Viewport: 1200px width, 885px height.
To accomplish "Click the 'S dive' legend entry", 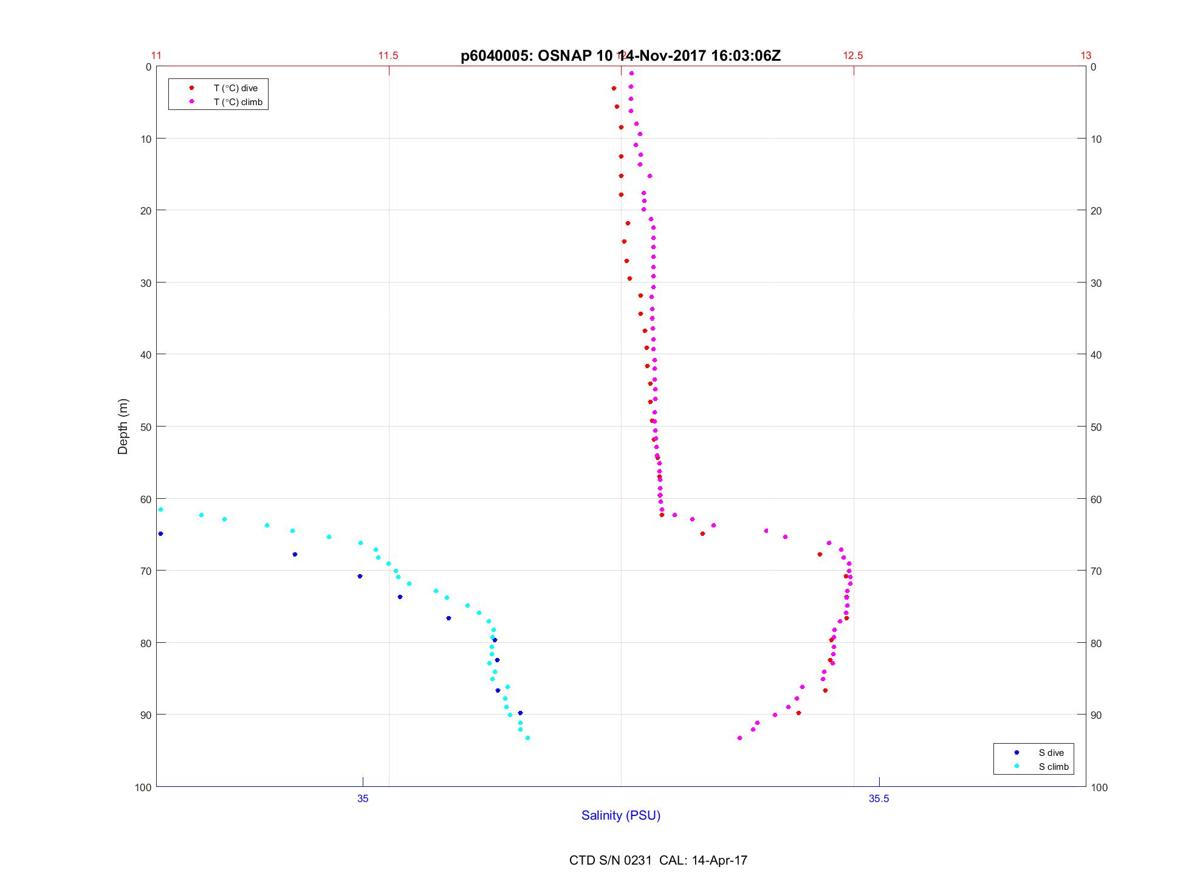I will coord(1052,752).
